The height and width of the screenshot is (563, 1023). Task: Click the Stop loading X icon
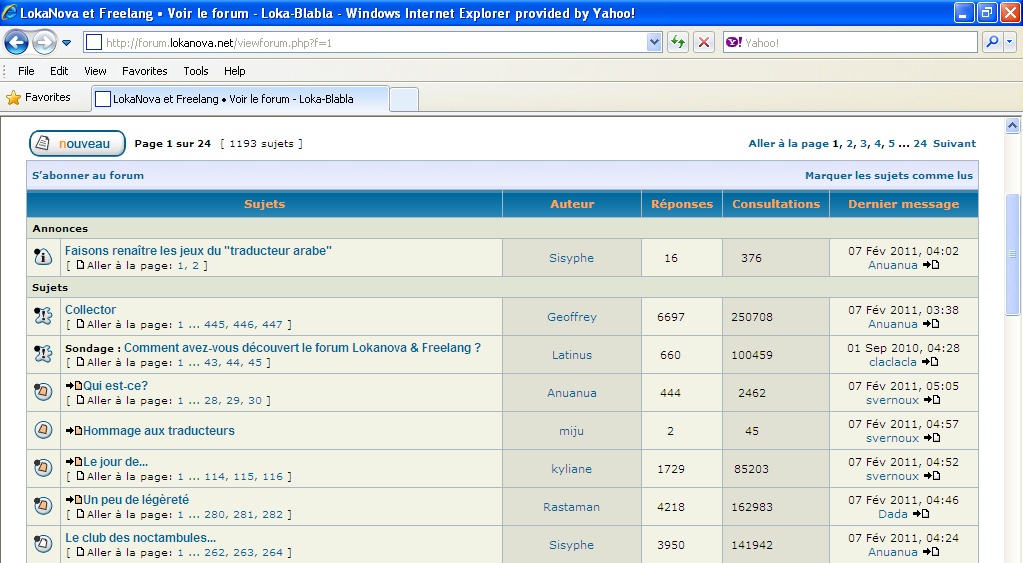point(704,43)
